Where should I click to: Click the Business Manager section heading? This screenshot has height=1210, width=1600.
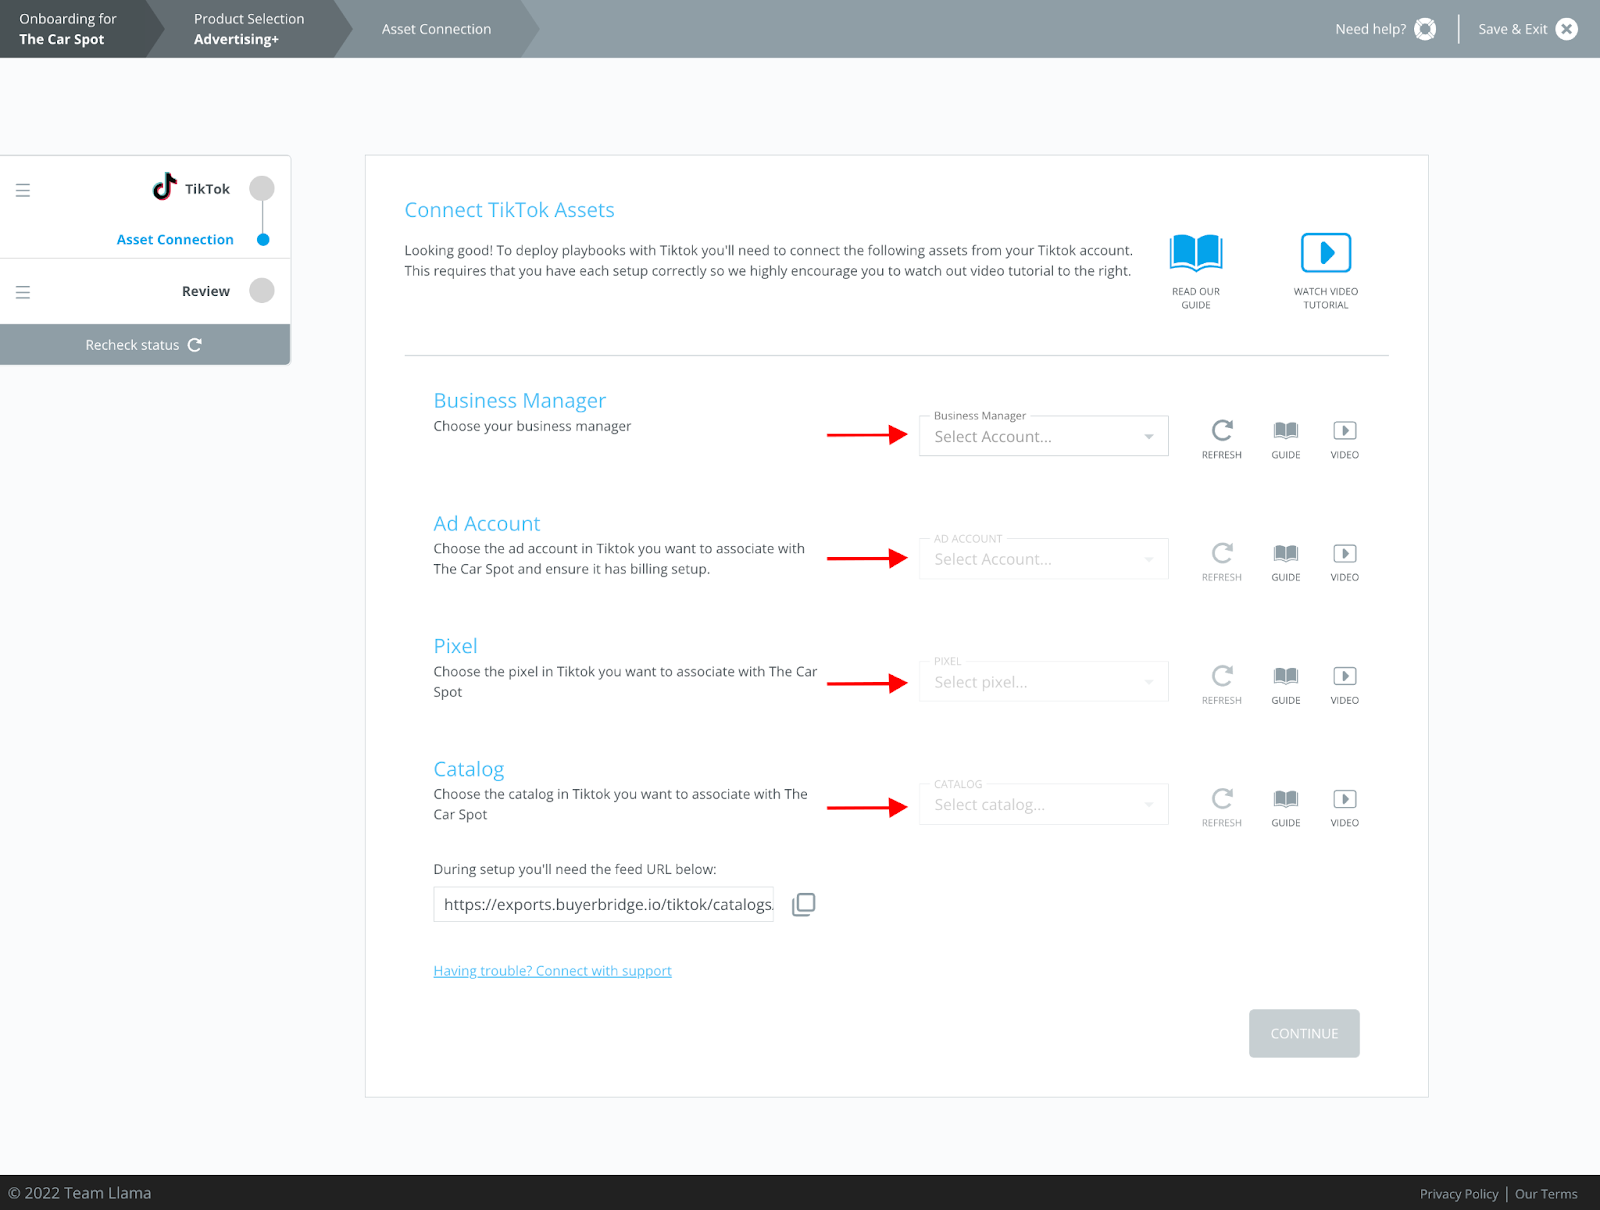(x=520, y=400)
